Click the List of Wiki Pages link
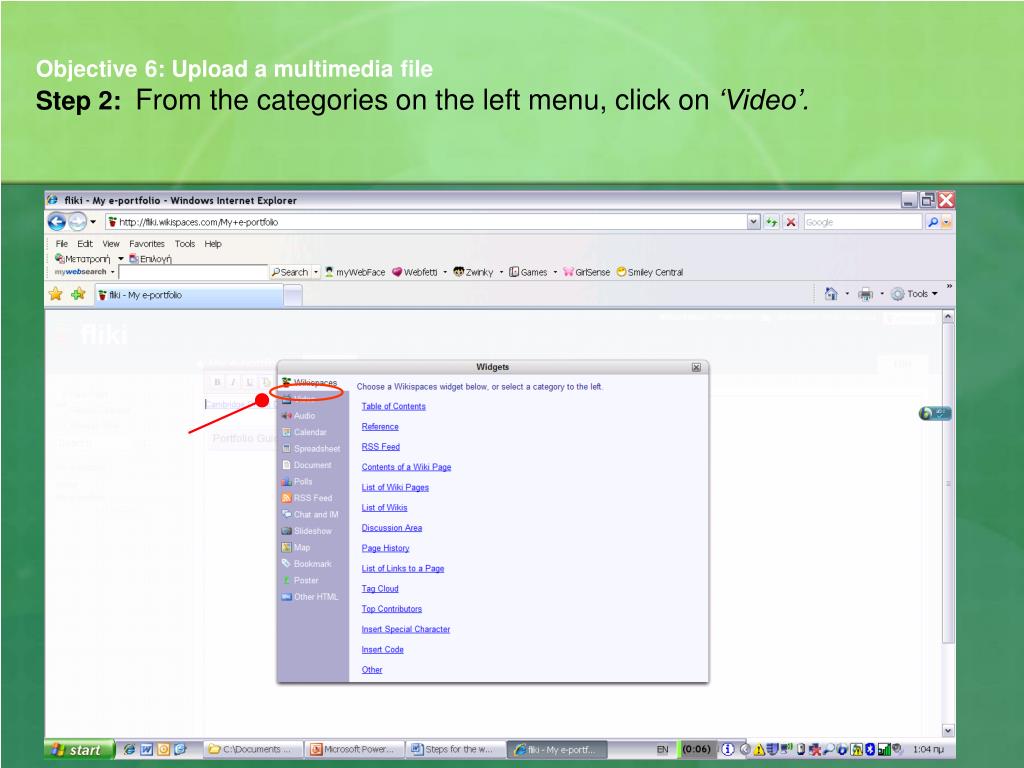The image size is (1024, 768). 395,487
